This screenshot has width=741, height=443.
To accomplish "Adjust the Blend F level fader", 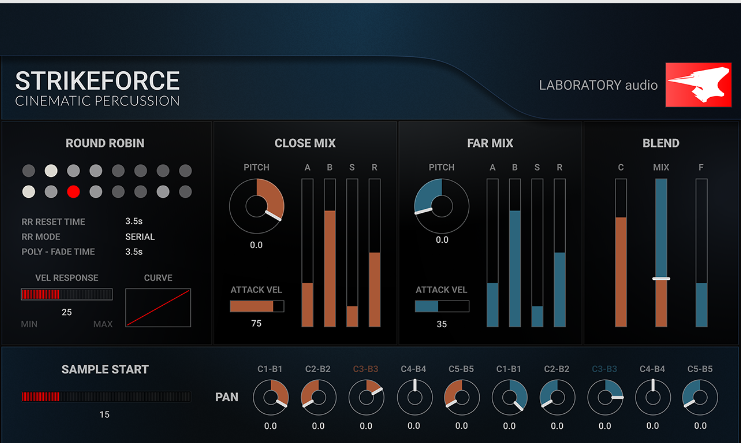I will click(x=701, y=252).
